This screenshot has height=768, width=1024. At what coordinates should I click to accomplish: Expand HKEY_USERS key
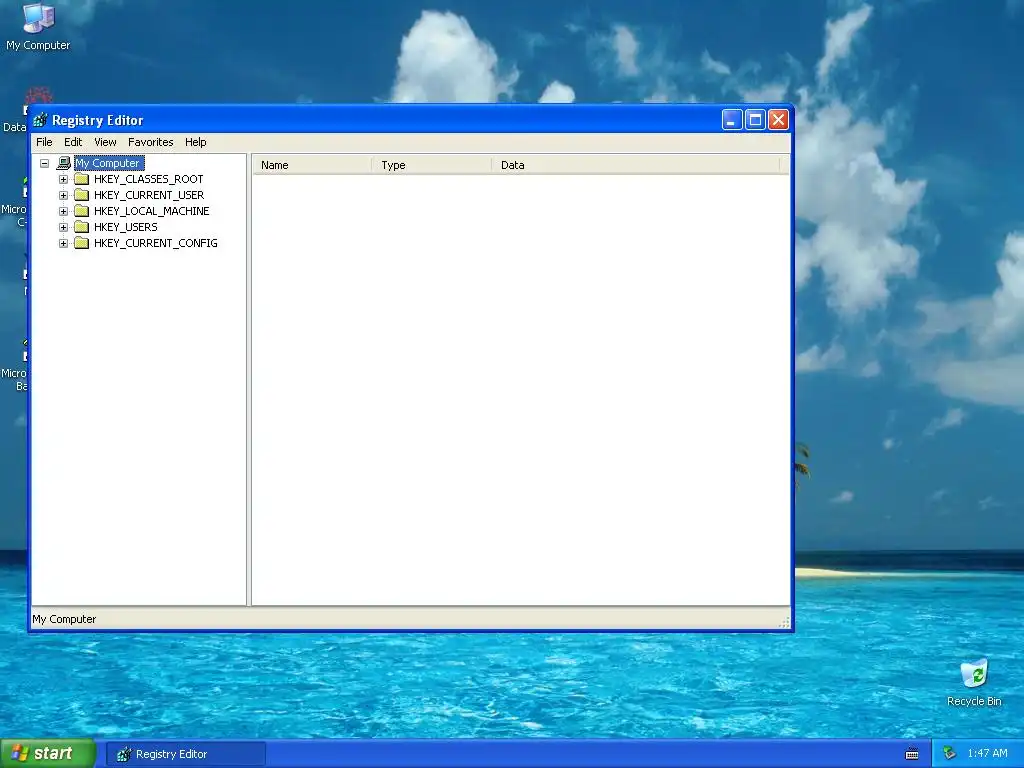tap(63, 227)
